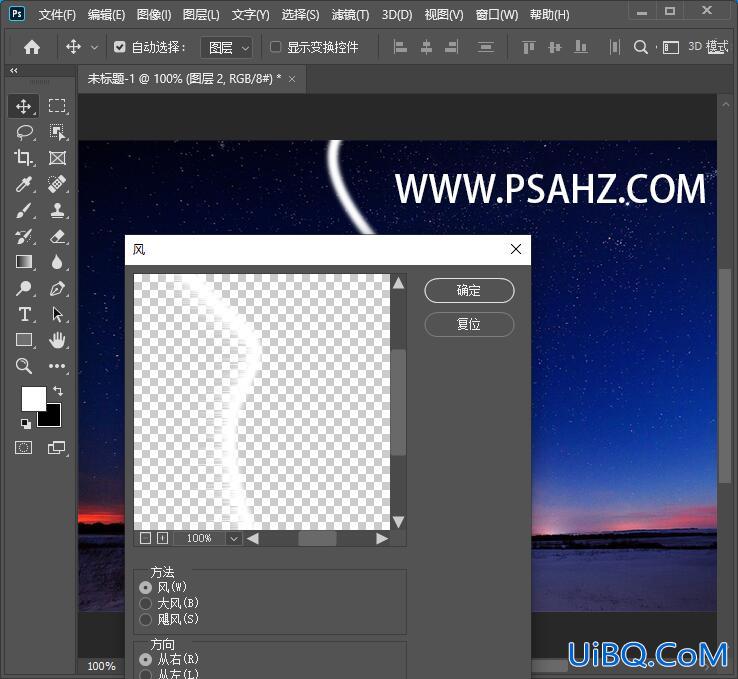Open the 图层(L) menu
The width and height of the screenshot is (738, 679).
tap(201, 15)
